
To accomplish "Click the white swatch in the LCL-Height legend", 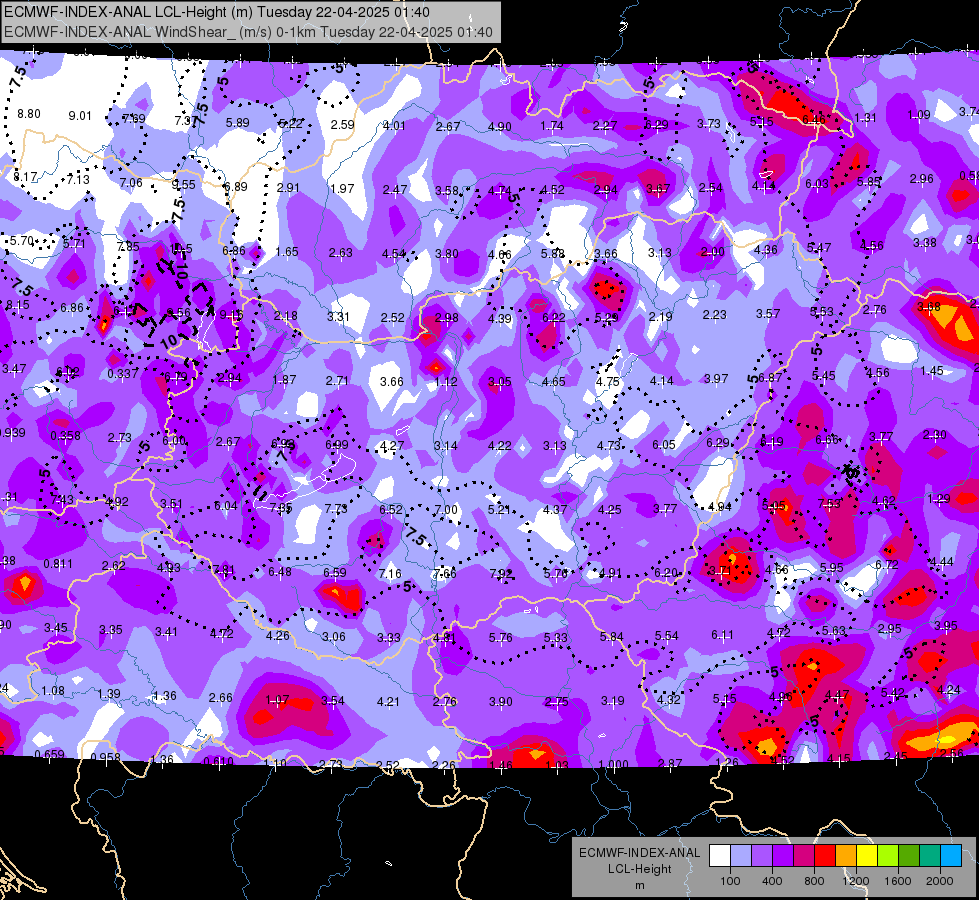I will [x=720, y=856].
